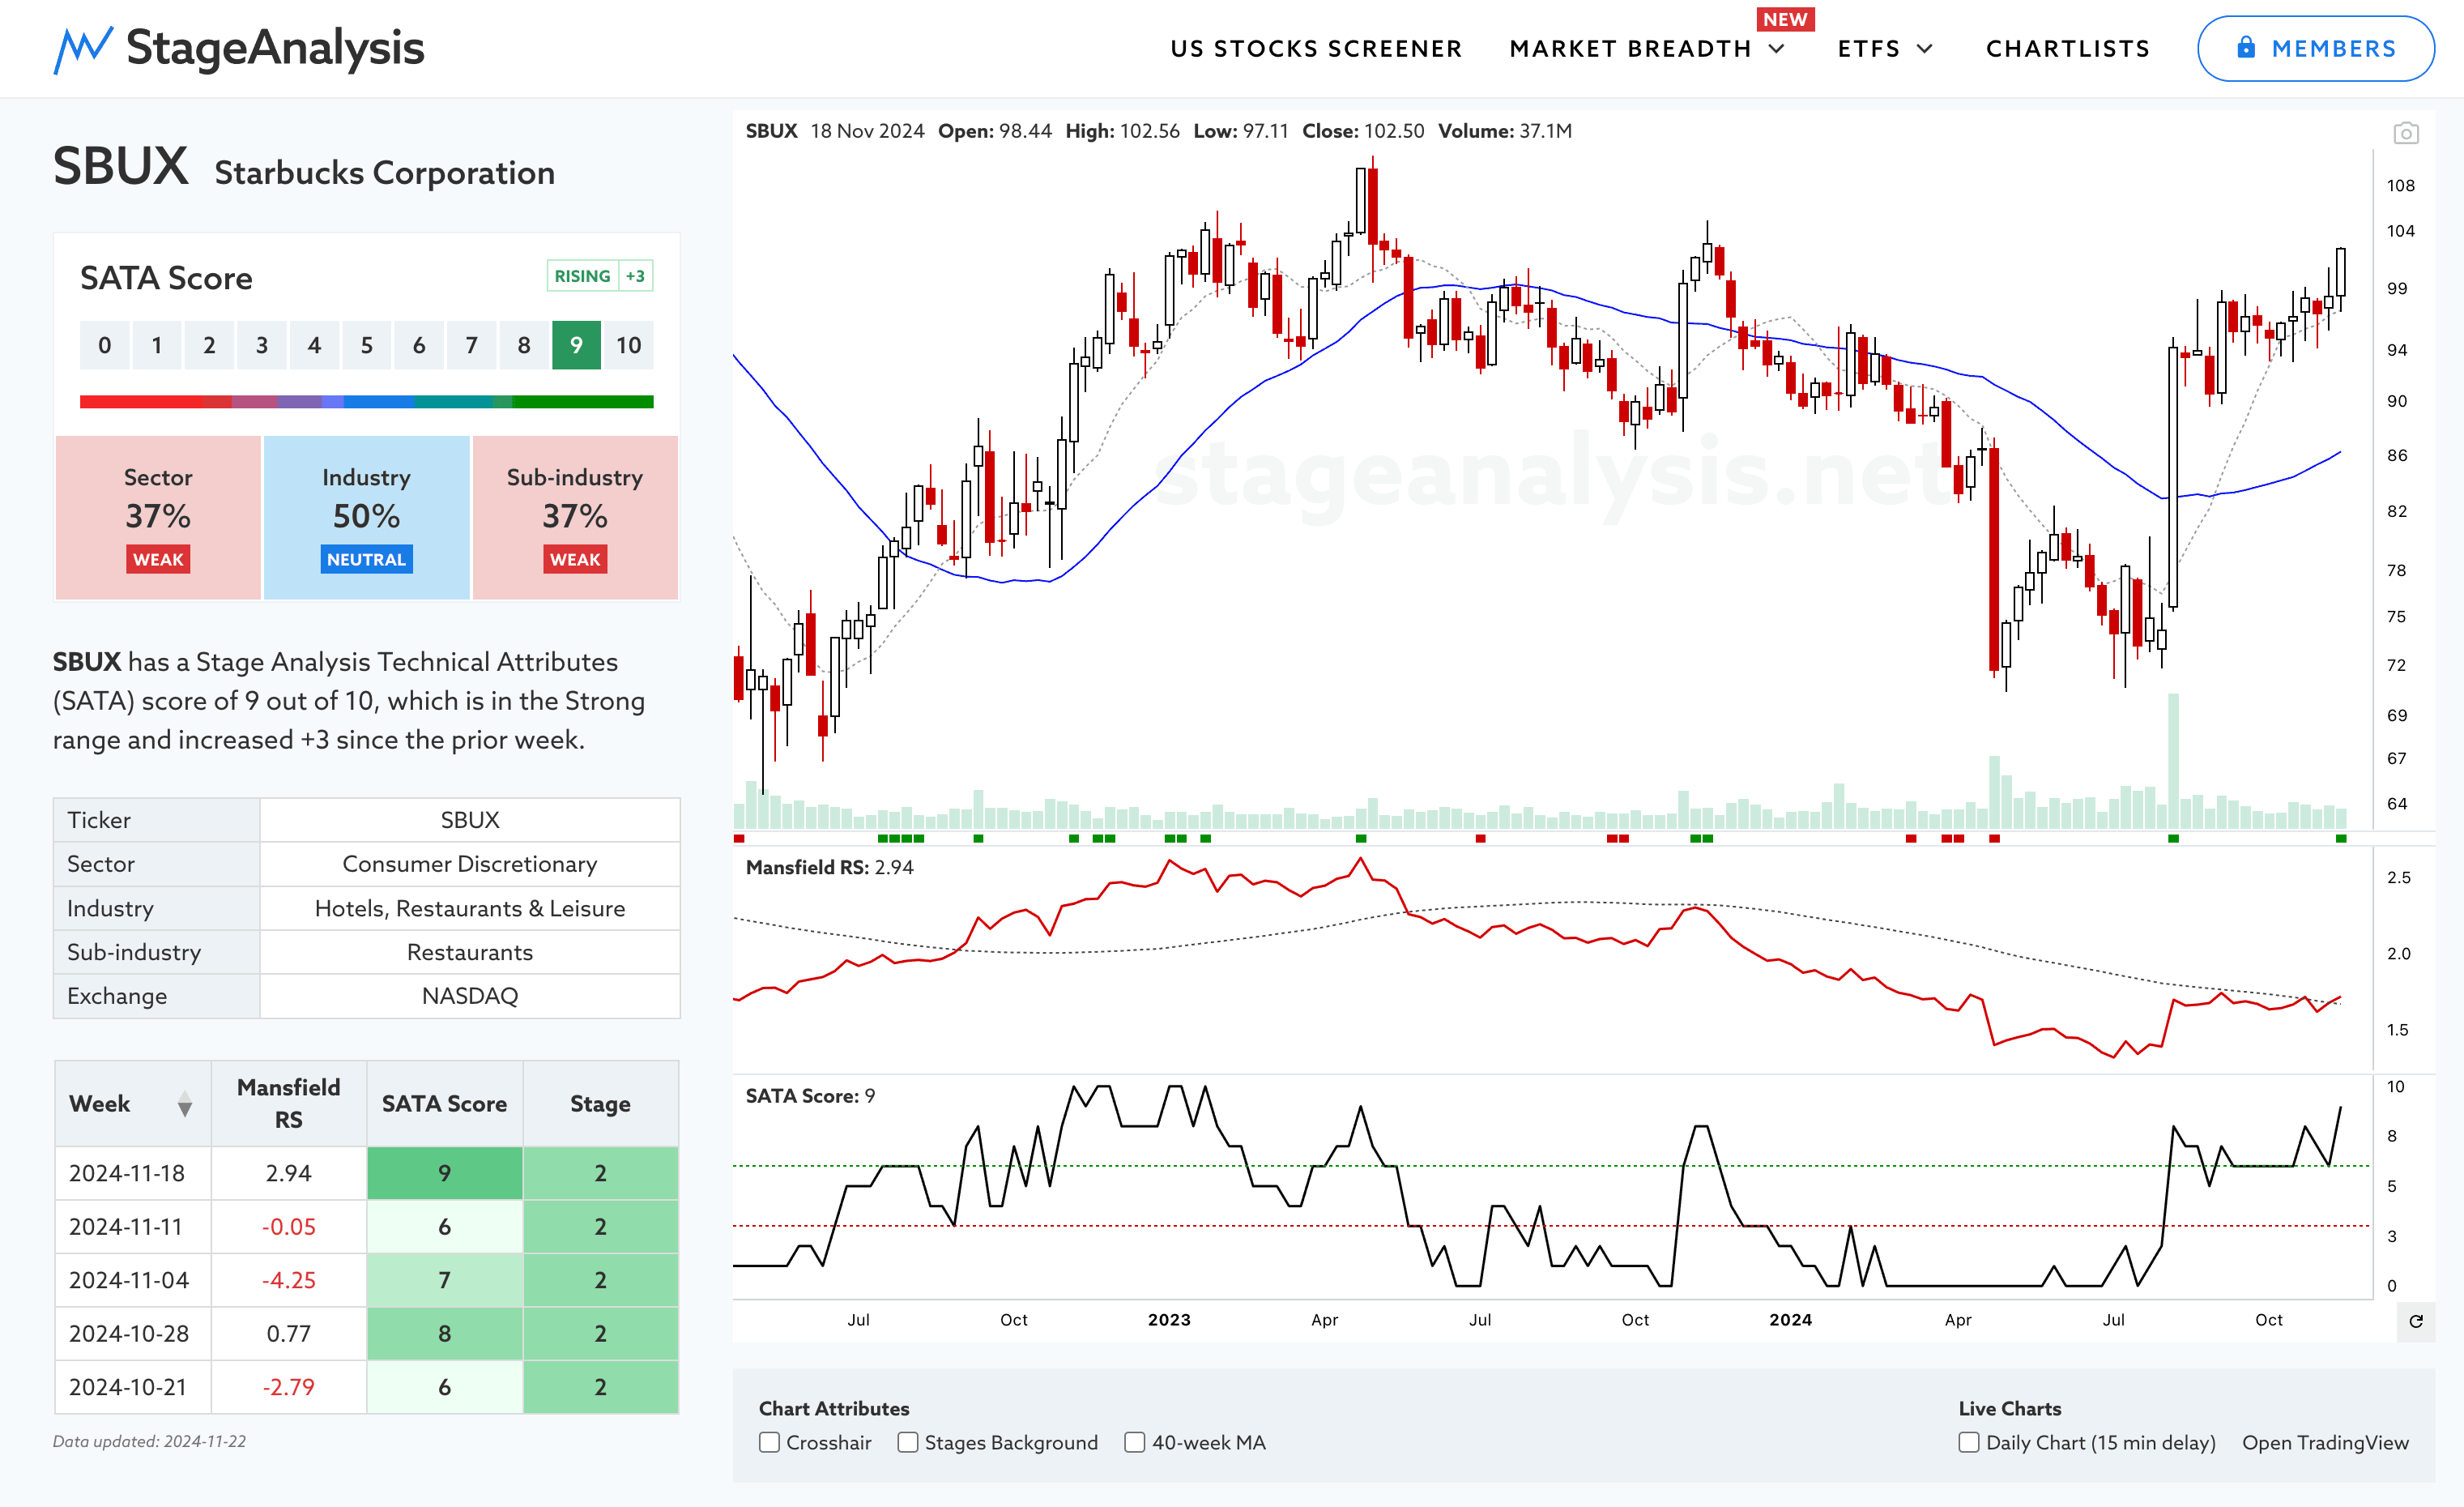Screen dimensions: 2464x1507
Task: Click the NASDAQ exchange cell
Action: point(470,996)
